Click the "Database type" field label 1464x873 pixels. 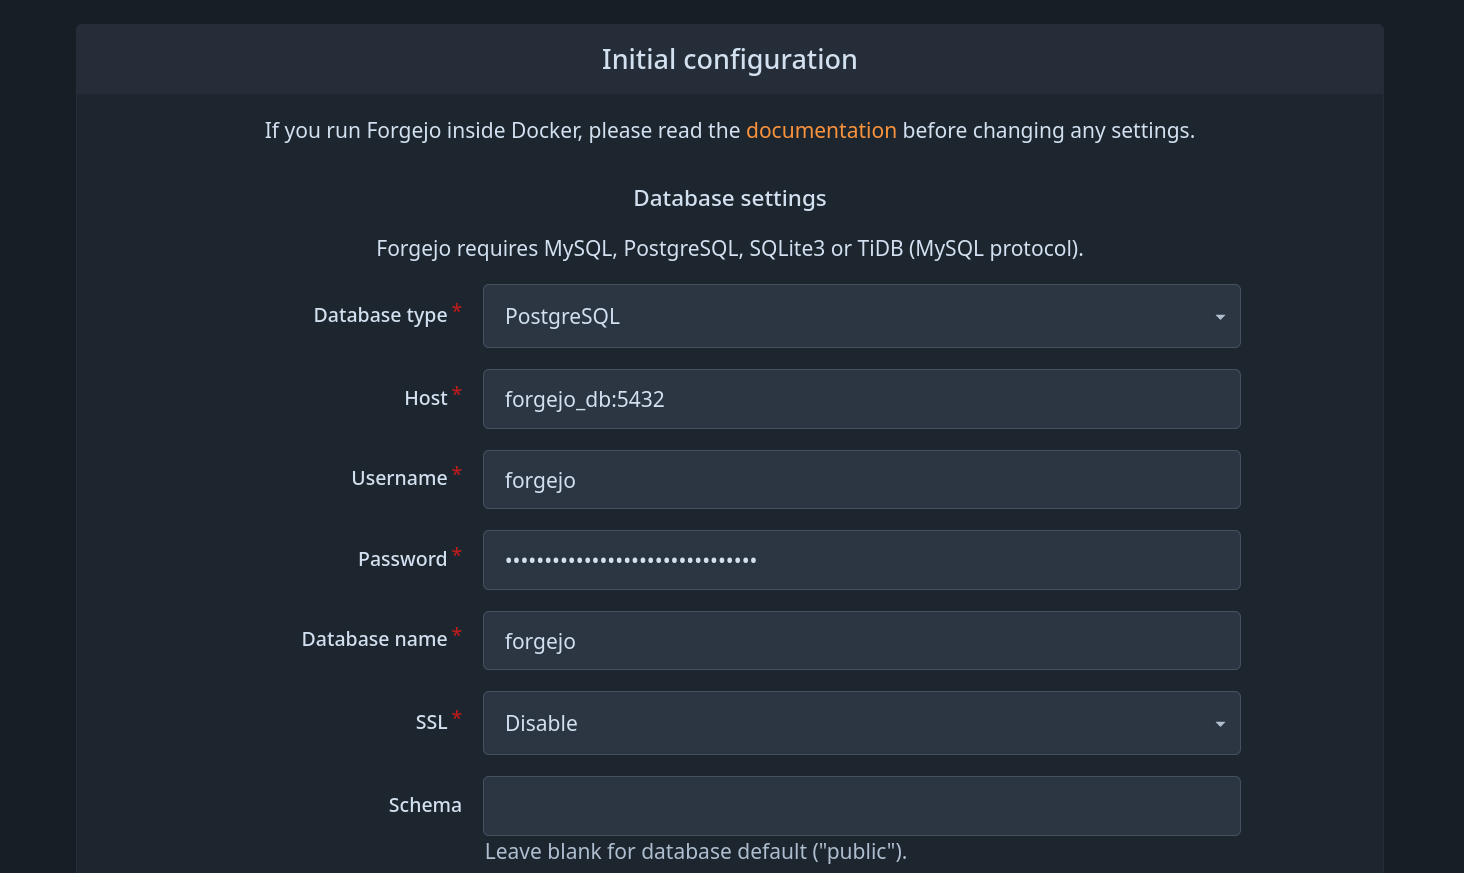coord(380,315)
